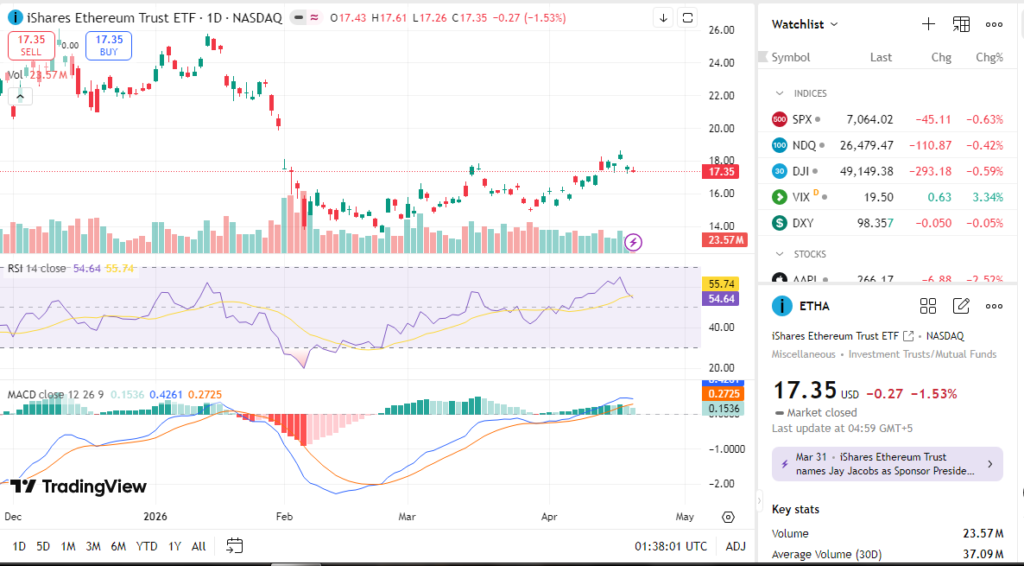Screen dimensions: 1024x566
Task: Click the download arrow icon above chart
Action: [663, 18]
